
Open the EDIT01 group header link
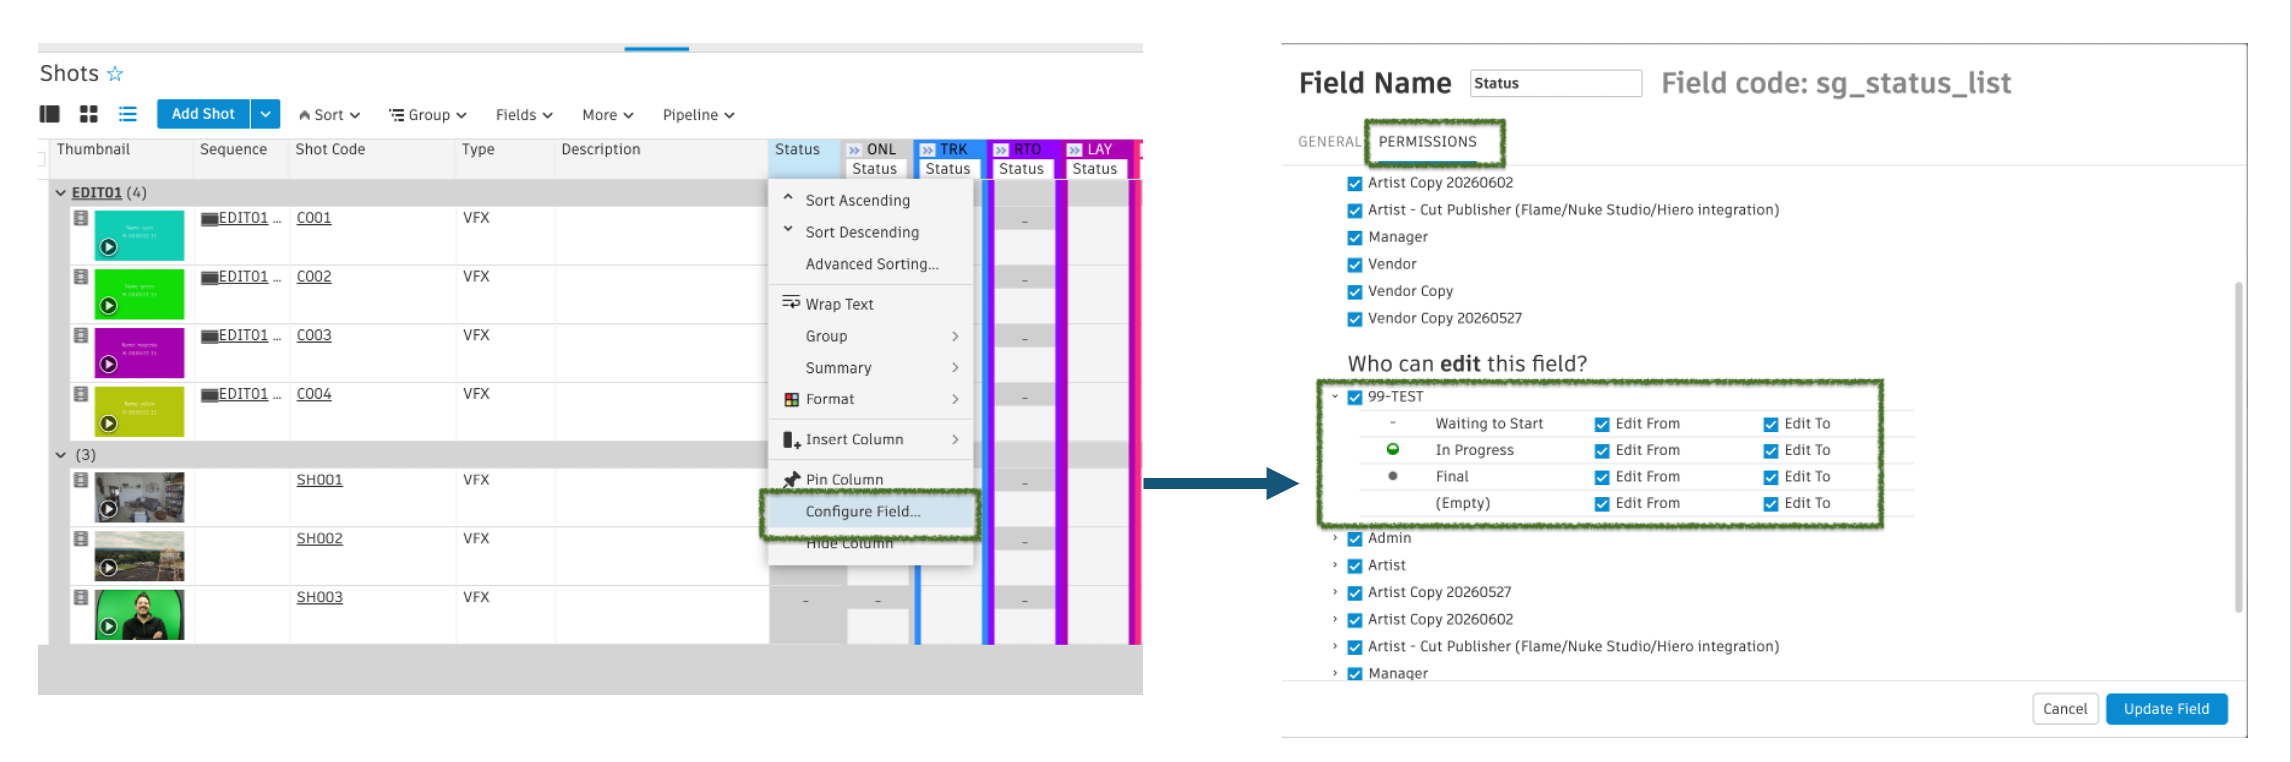coord(97,193)
